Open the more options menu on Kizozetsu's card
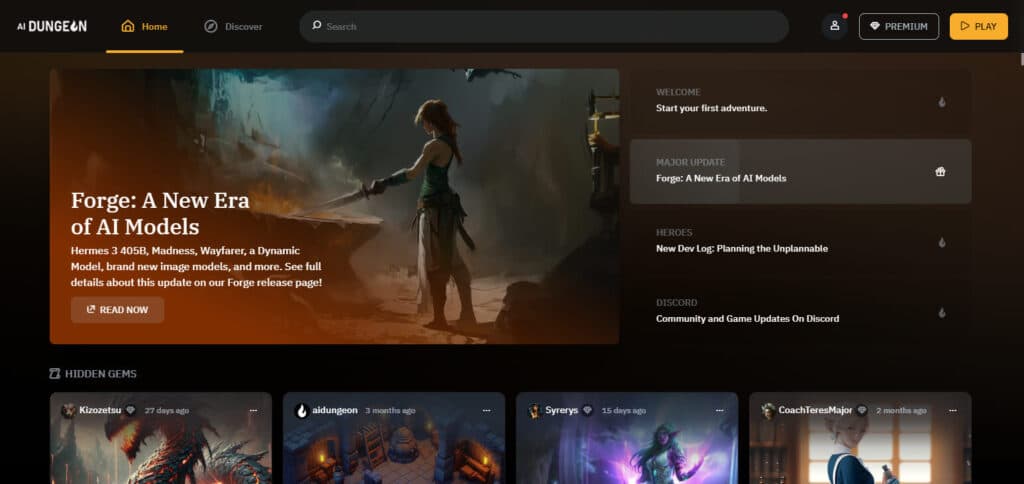Image resolution: width=1024 pixels, height=484 pixels. coord(253,410)
